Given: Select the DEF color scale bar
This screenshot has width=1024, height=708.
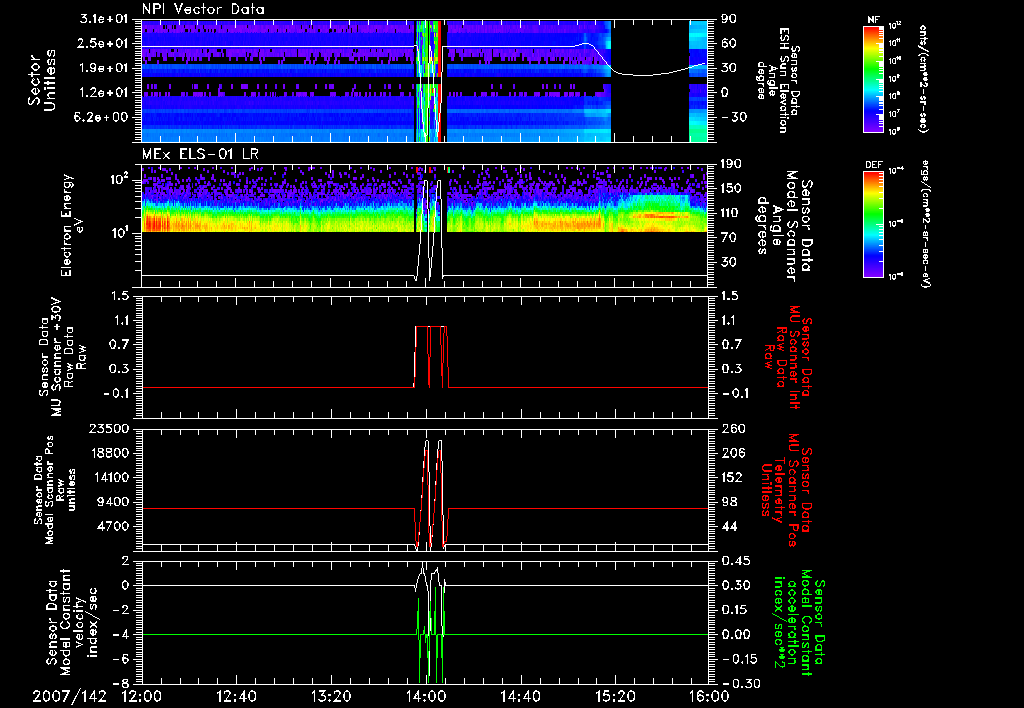Looking at the screenshot, I should point(874,224).
